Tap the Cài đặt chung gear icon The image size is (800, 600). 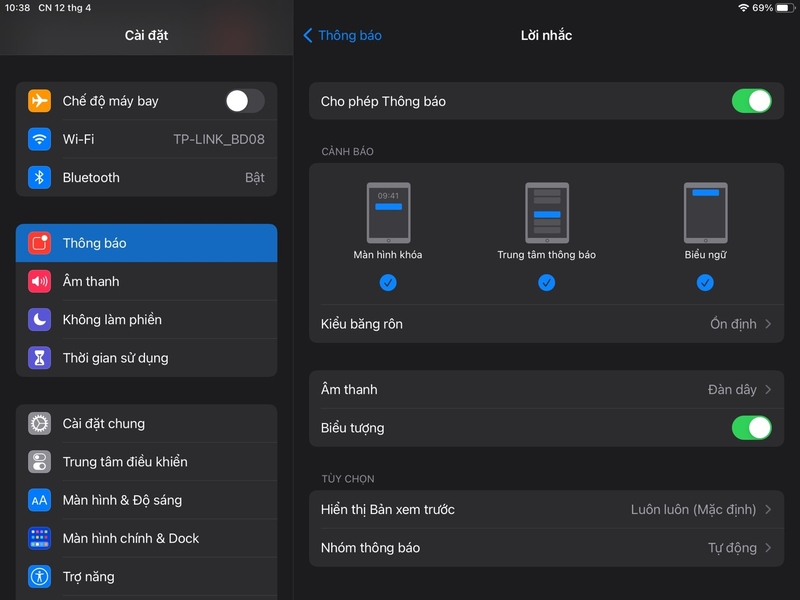click(39, 423)
